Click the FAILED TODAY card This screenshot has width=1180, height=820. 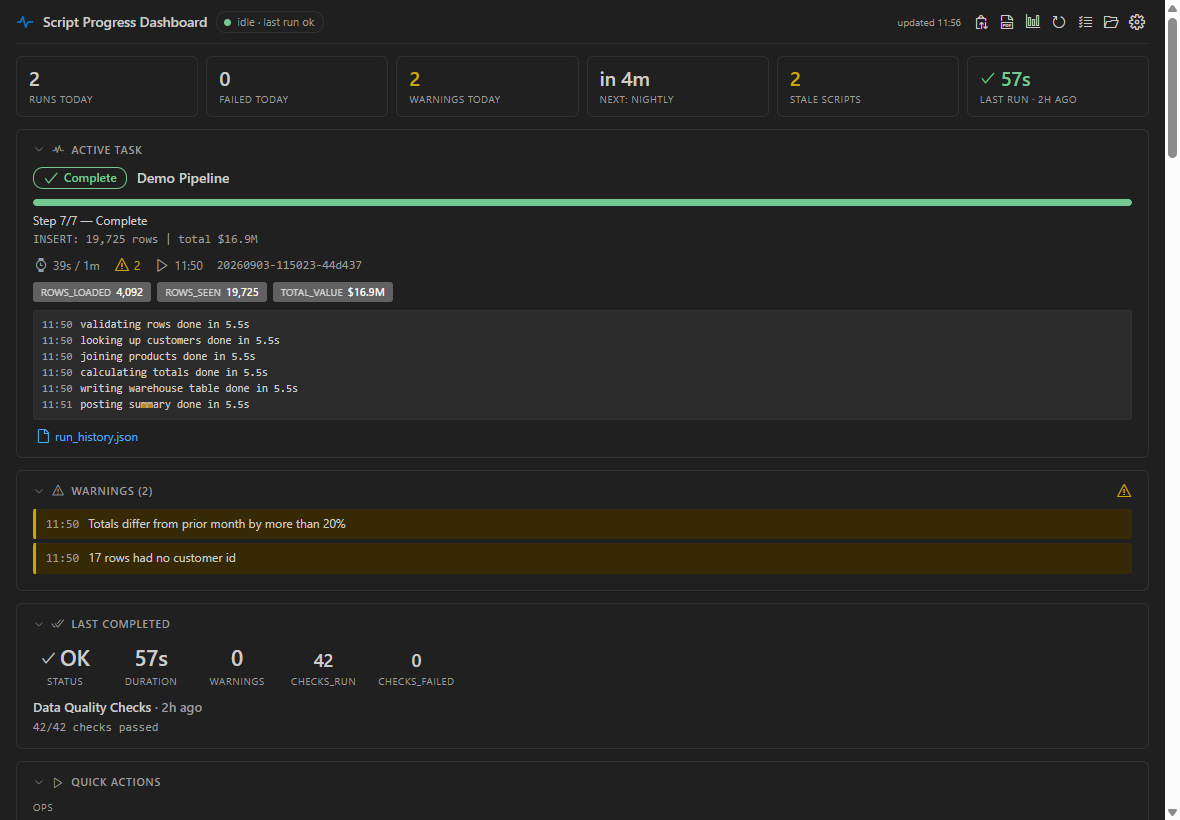(x=297, y=87)
